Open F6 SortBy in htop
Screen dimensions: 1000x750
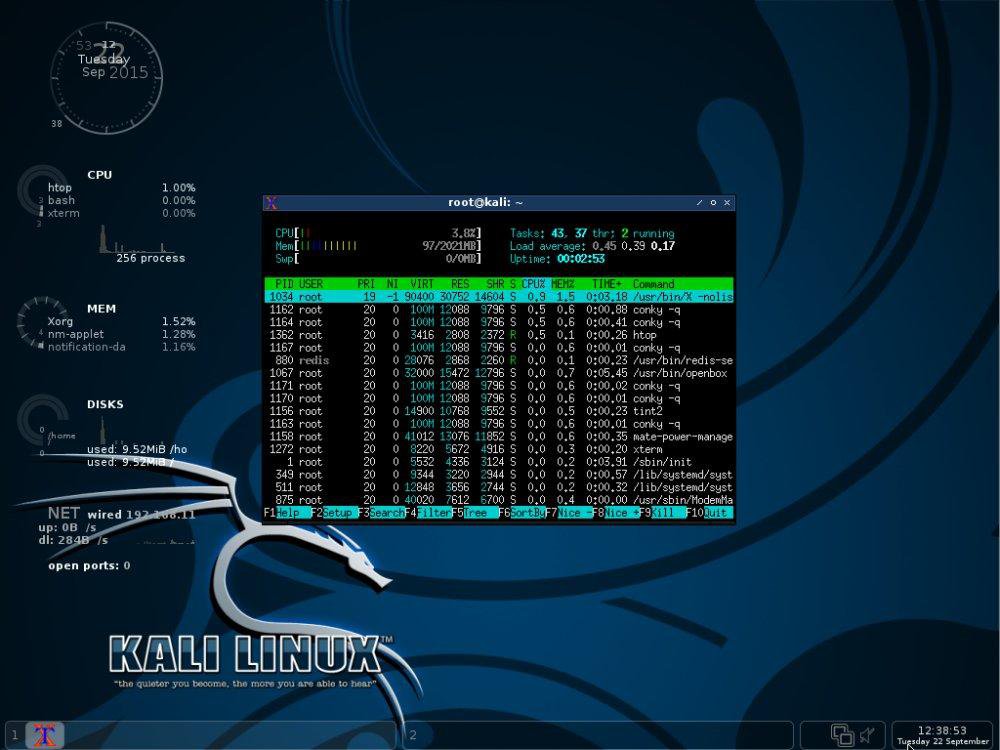[x=522, y=513]
